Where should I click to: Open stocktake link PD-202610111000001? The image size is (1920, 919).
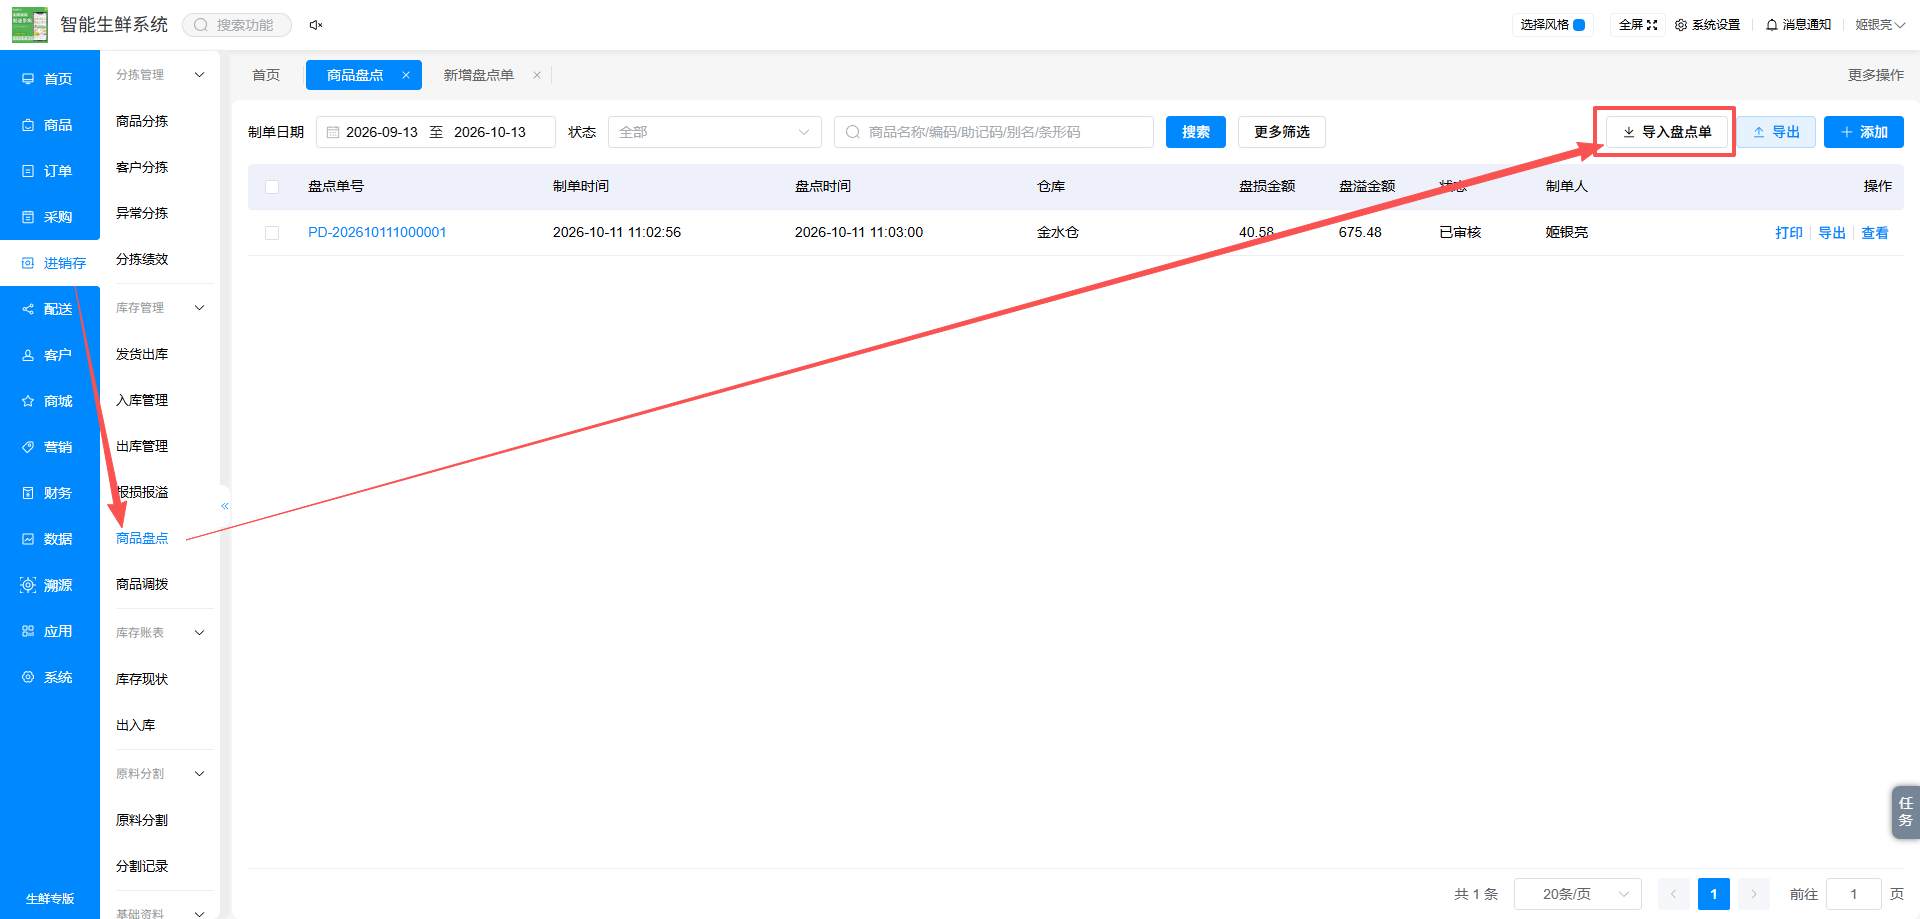click(377, 232)
